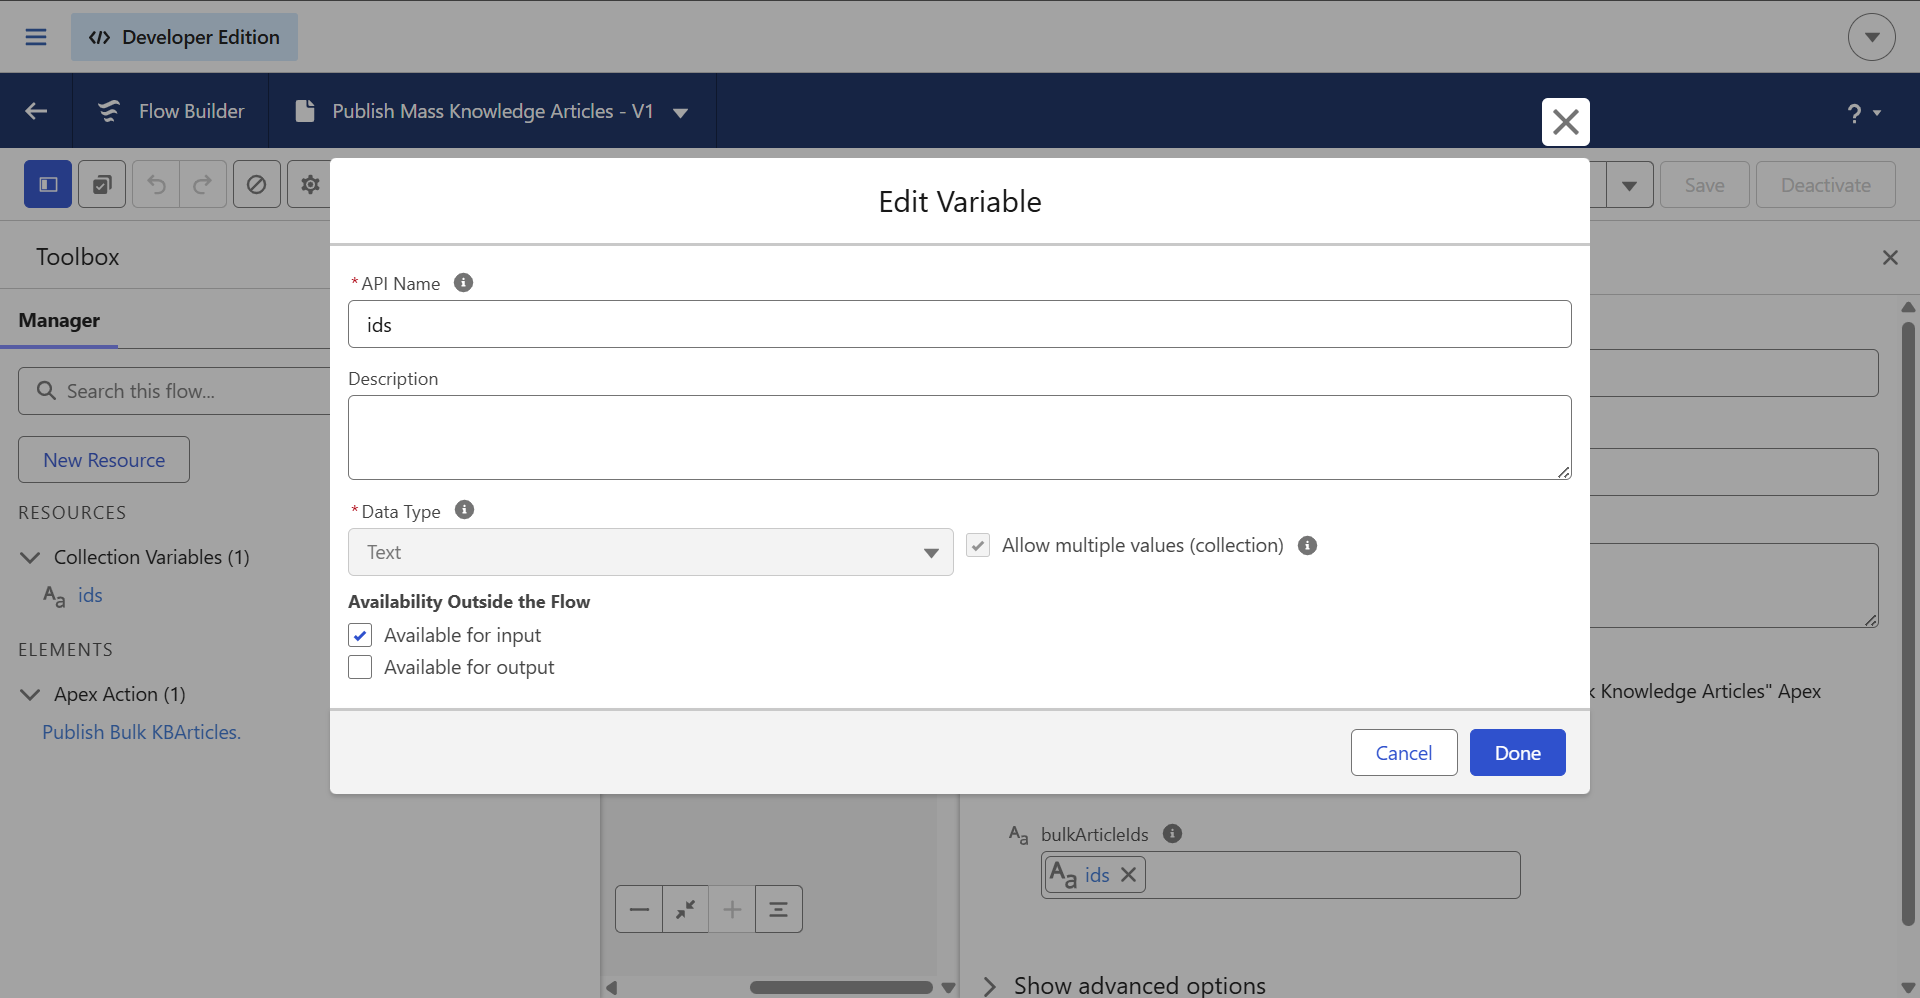Remove the ids pill with its X
The width and height of the screenshot is (1920, 998).
coord(1129,875)
